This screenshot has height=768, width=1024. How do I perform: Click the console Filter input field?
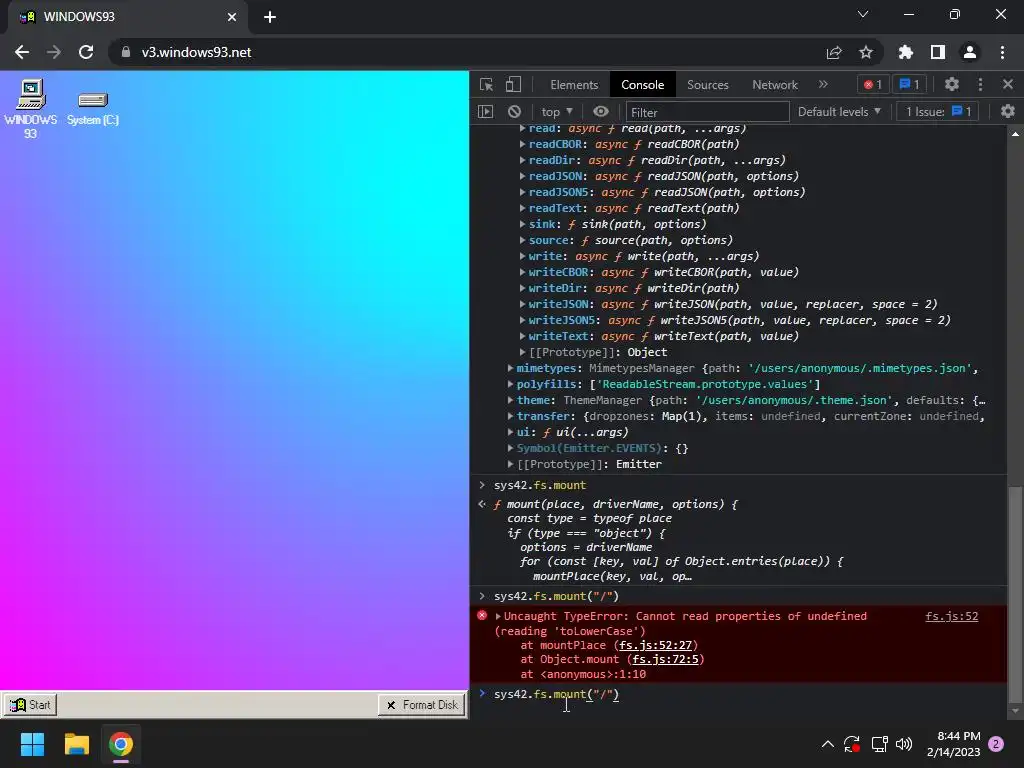pos(707,112)
